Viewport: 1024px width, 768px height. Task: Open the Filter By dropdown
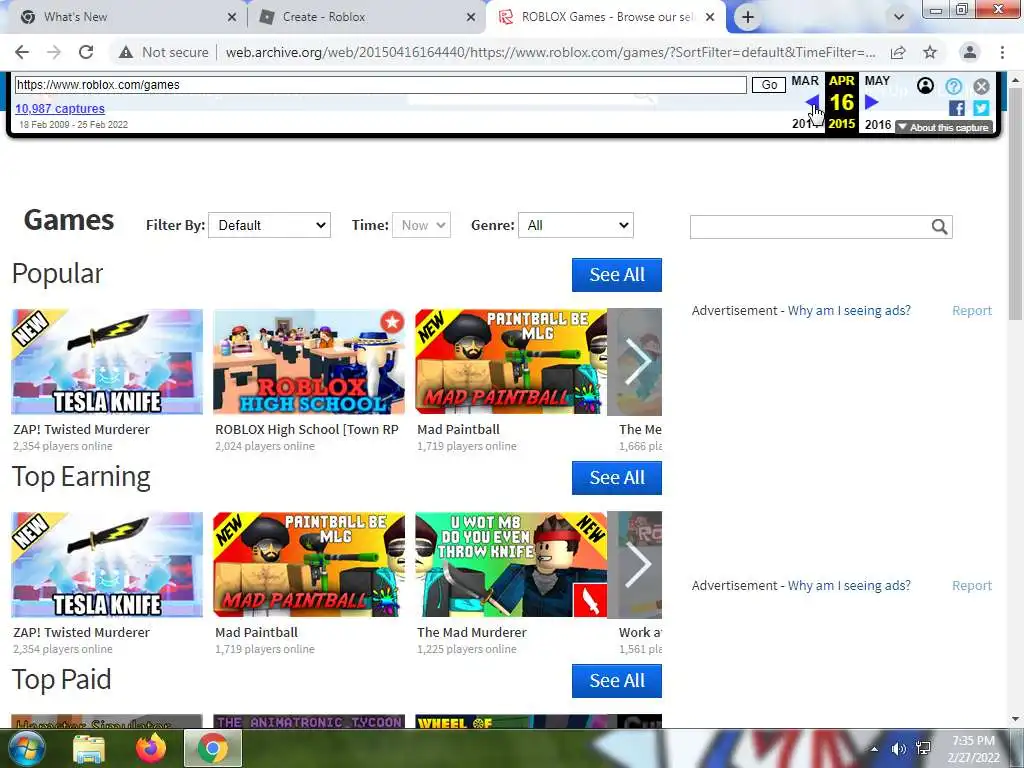269,225
